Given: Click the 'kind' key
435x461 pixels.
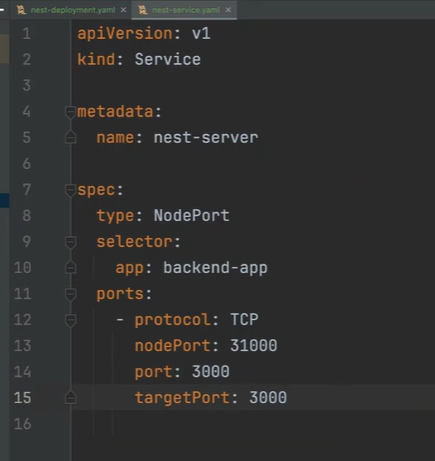Looking at the screenshot, I should 96,59.
